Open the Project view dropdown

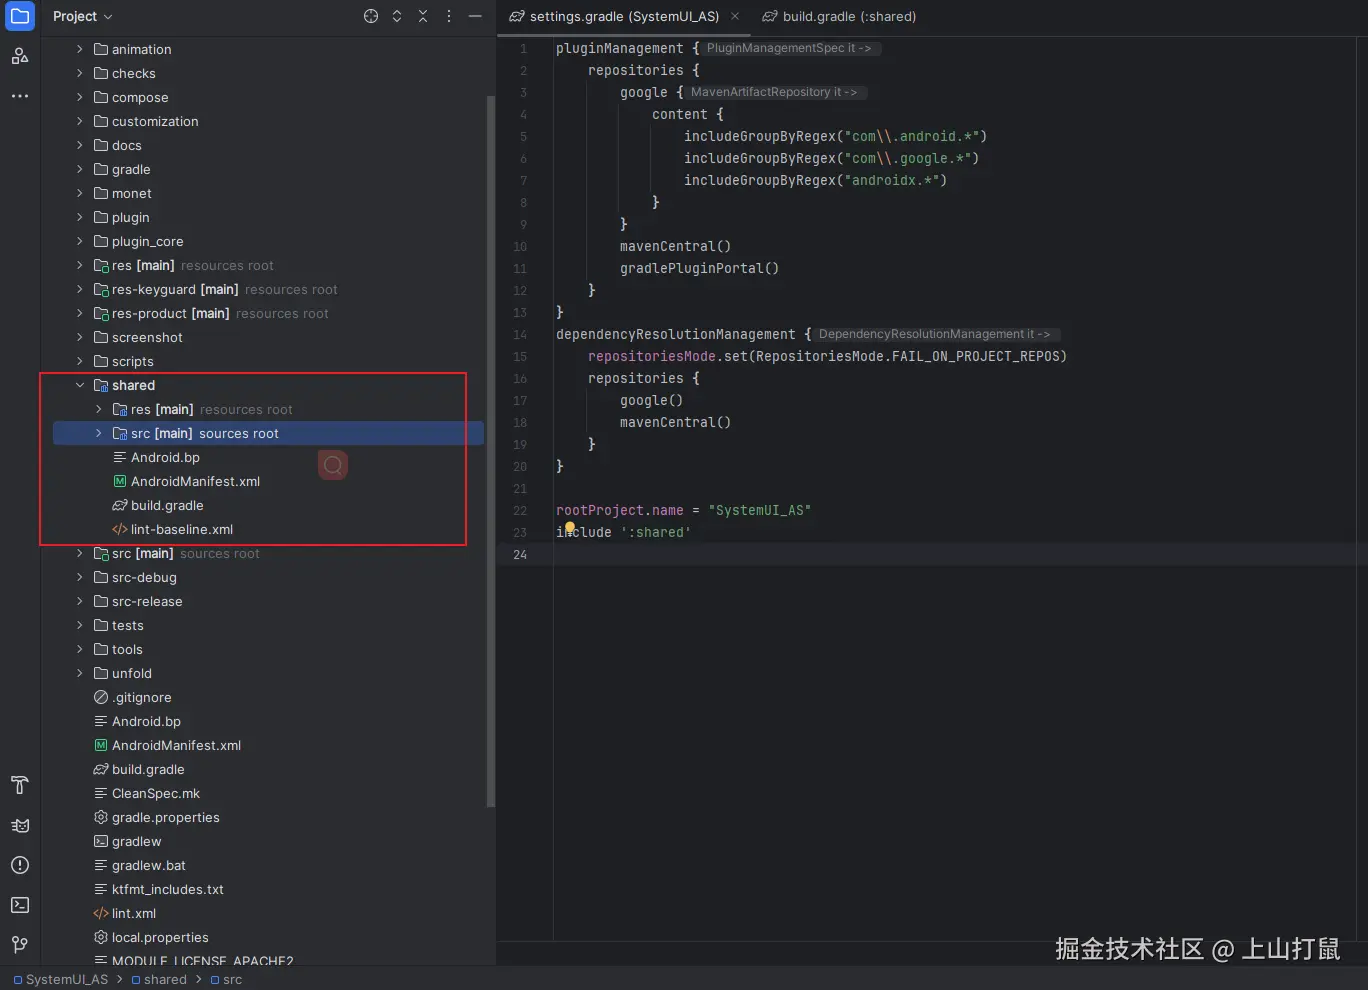click(82, 16)
